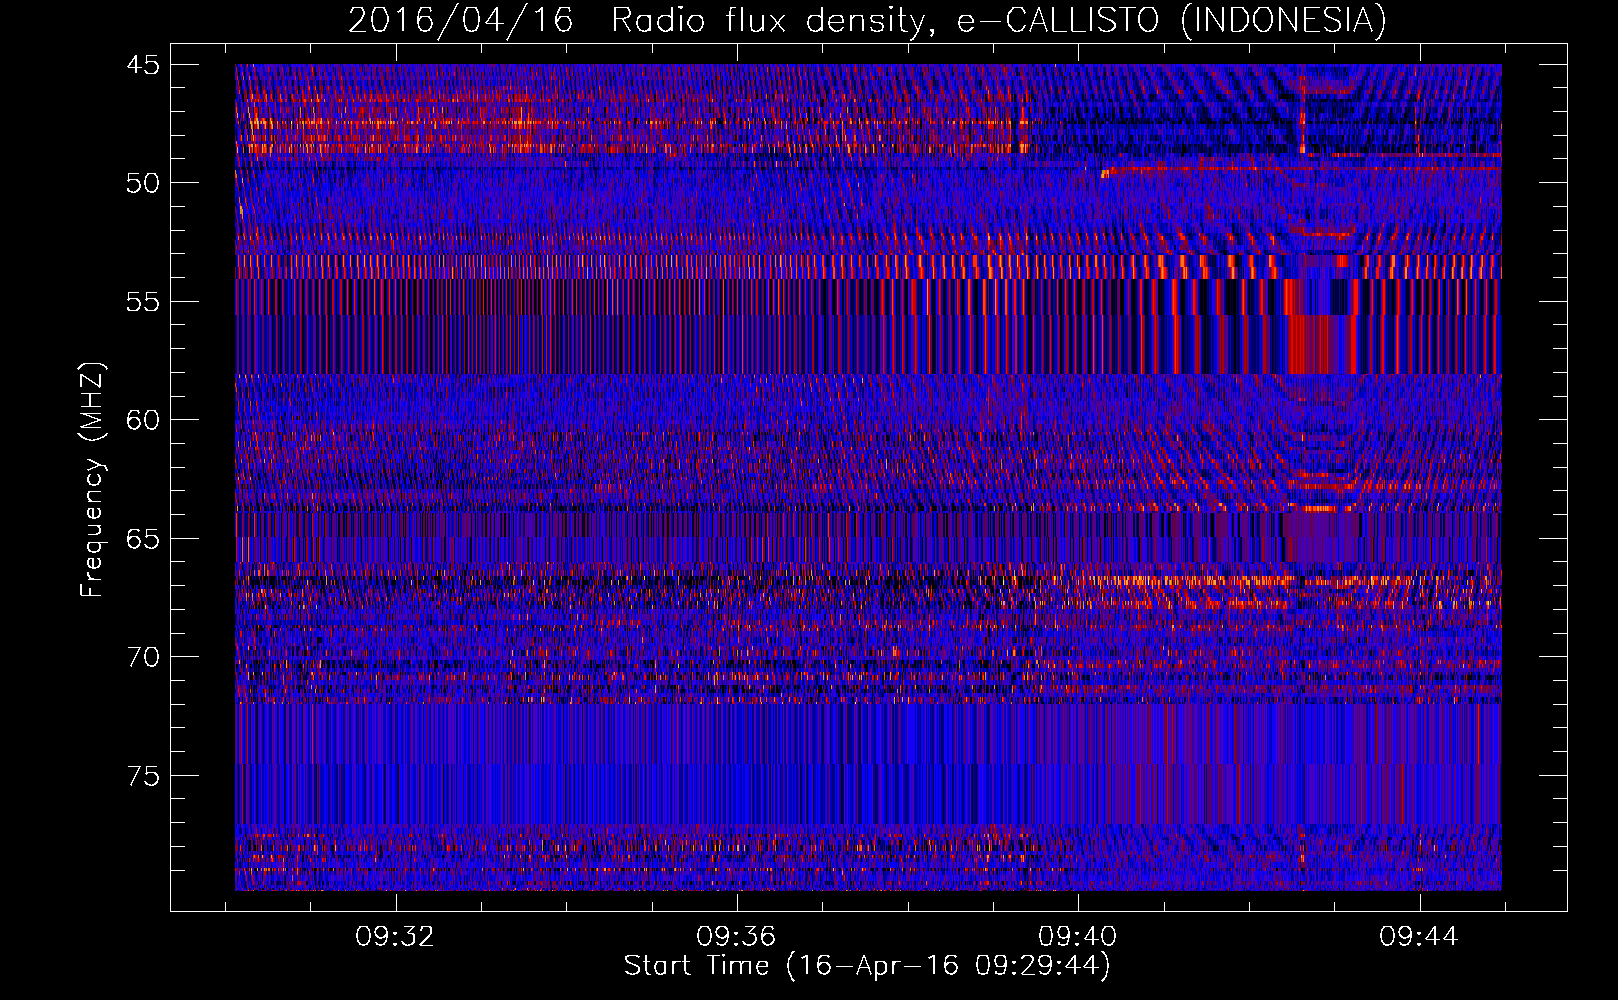Click the 09:32 time tick label

click(x=395, y=937)
